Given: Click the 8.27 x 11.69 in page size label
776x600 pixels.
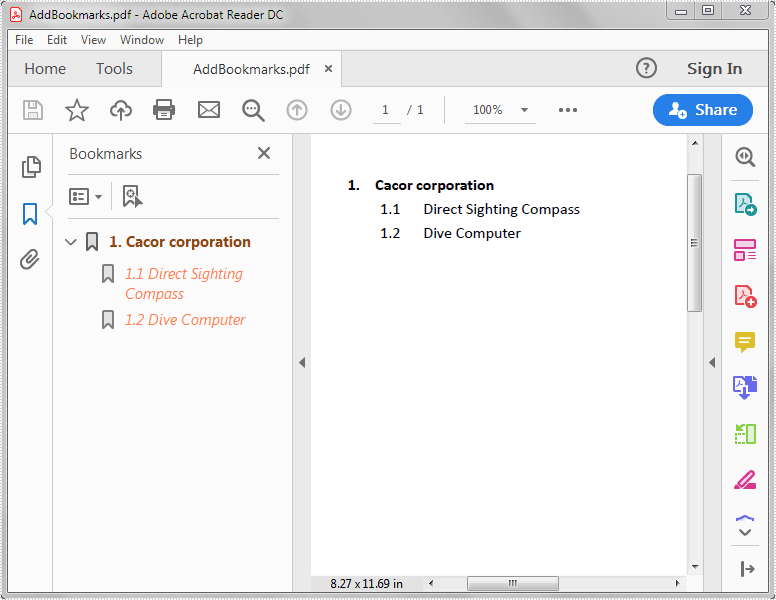Looking at the screenshot, I should 367,584.
